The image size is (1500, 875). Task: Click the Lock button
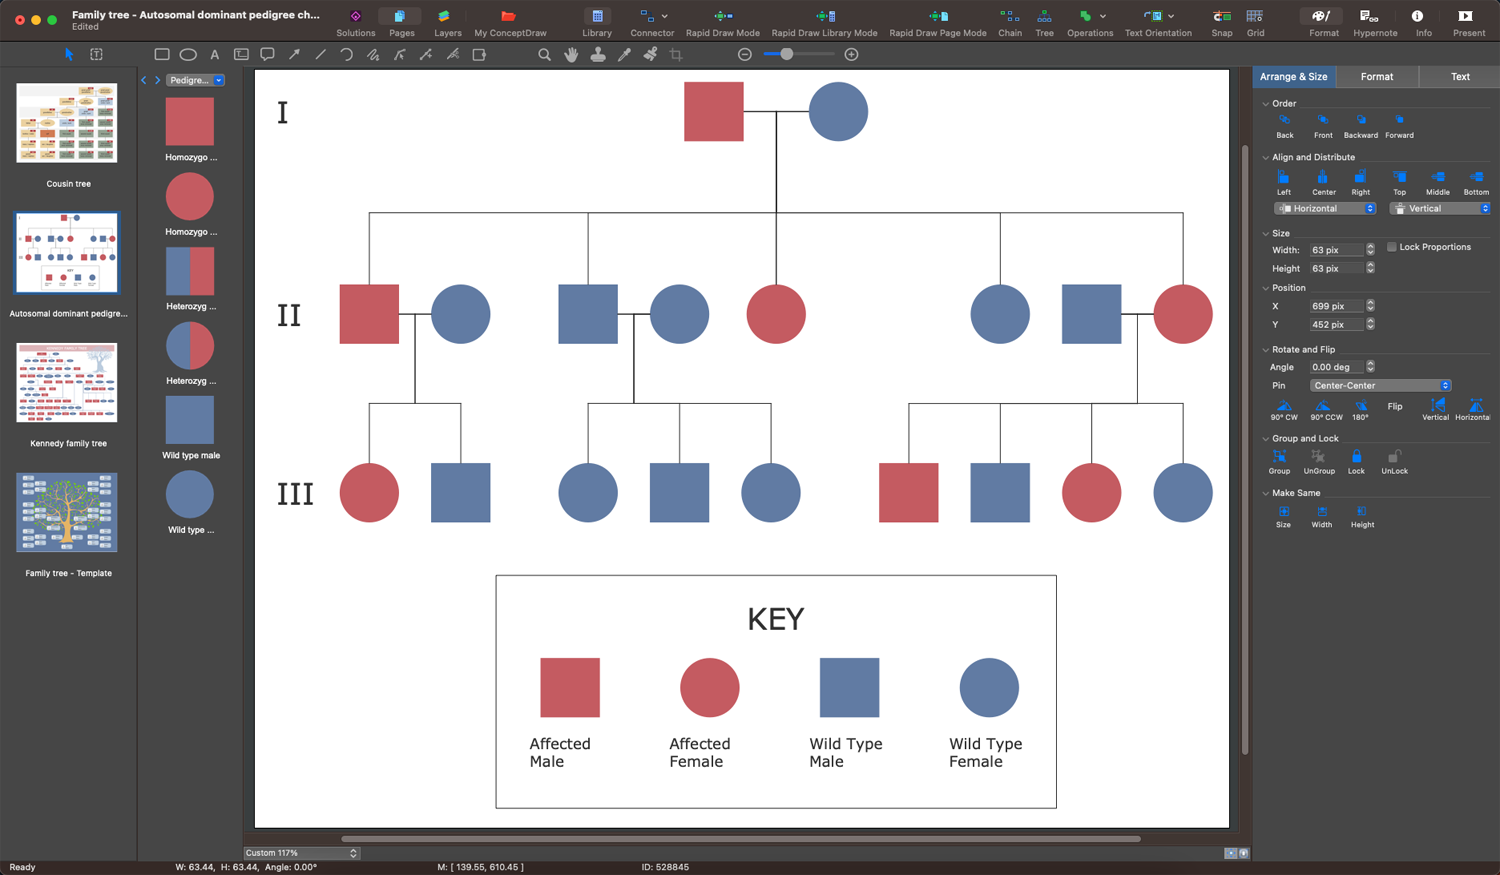(x=1356, y=462)
